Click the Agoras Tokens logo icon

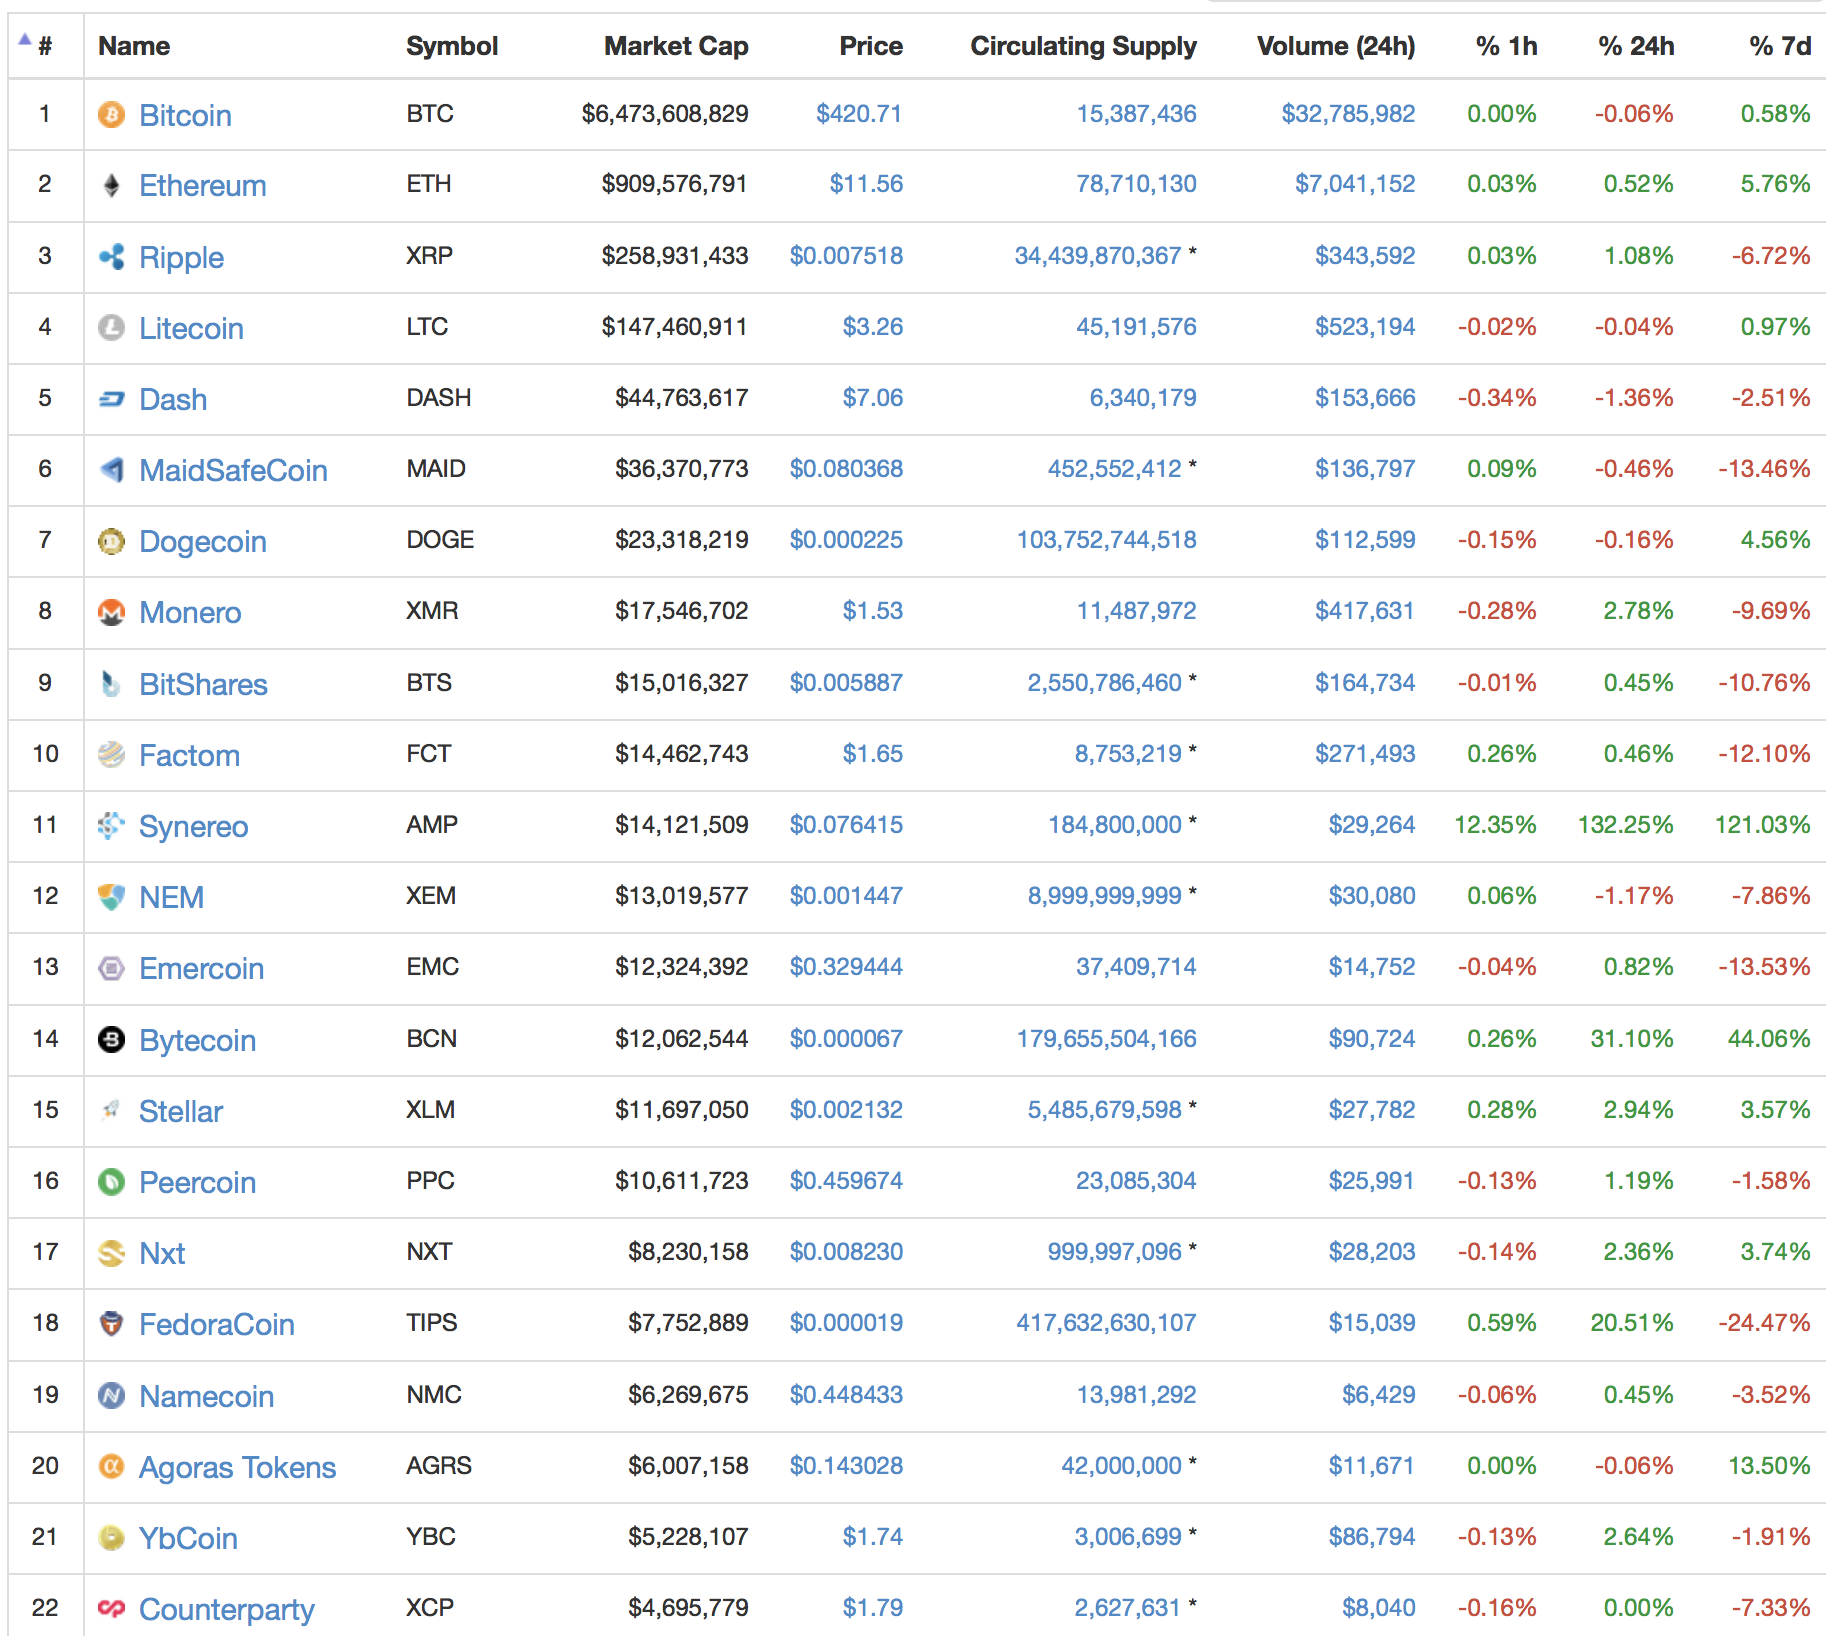pyautogui.click(x=111, y=1467)
